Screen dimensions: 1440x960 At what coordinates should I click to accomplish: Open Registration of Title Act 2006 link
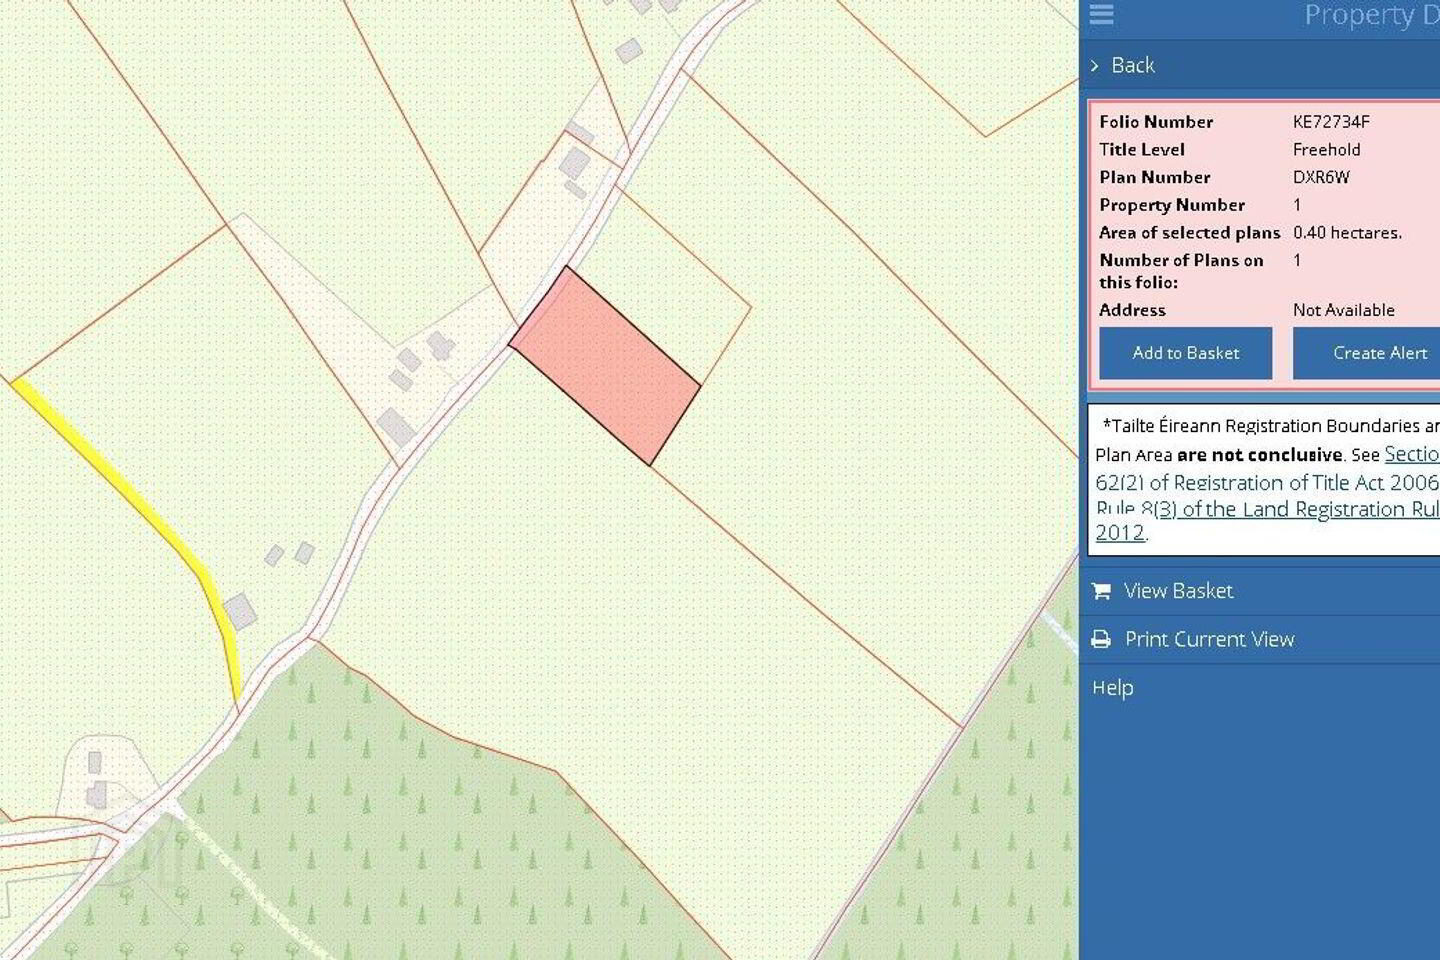[1267, 482]
